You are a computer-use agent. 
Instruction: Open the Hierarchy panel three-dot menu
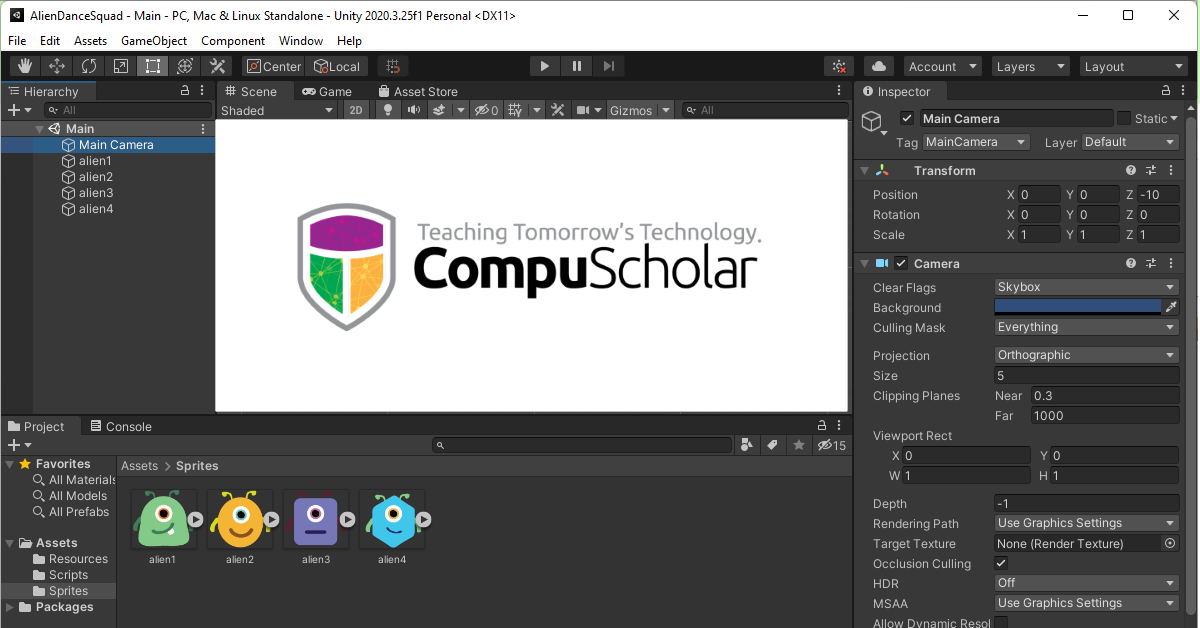tap(203, 91)
